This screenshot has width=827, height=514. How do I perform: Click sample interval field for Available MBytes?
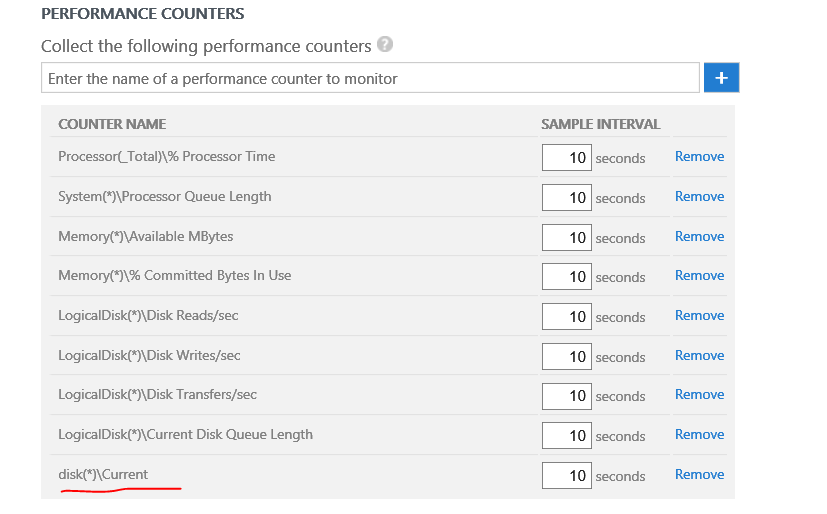coord(566,237)
